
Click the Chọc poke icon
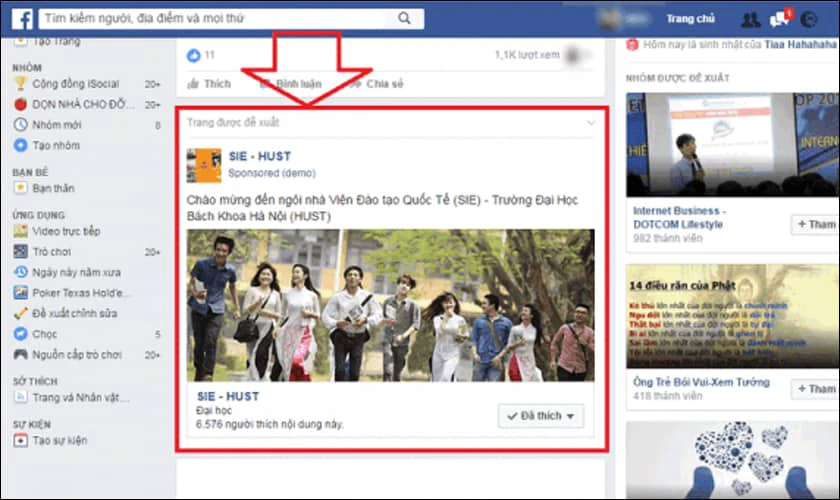click(x=20, y=334)
